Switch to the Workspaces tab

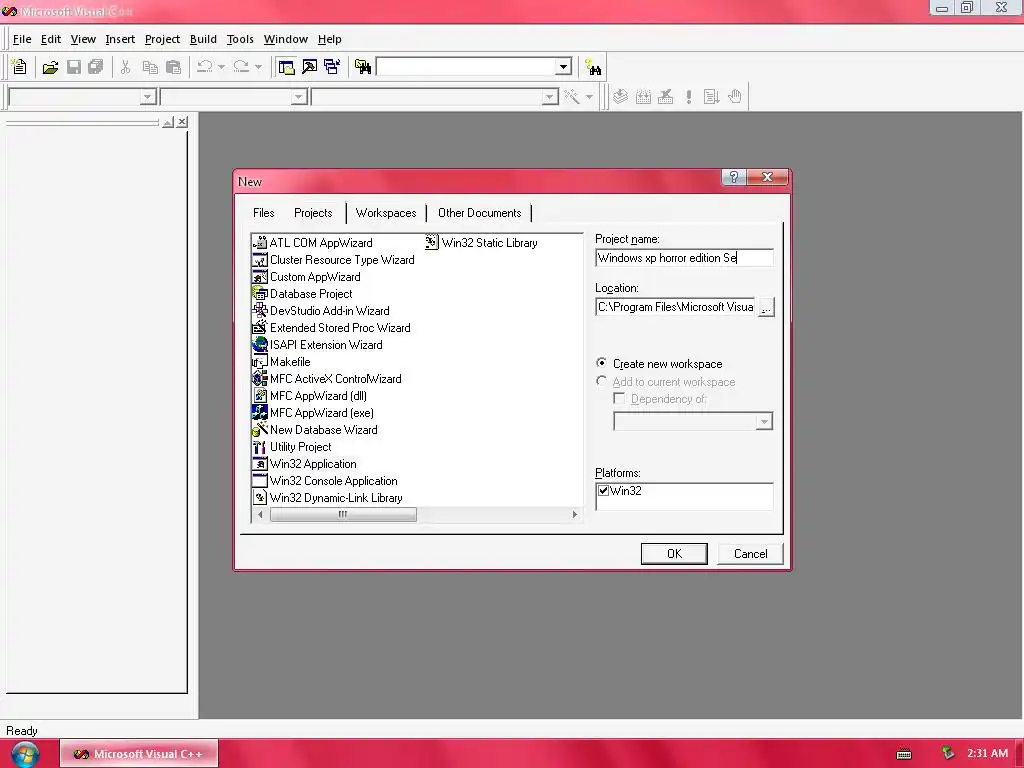(386, 213)
